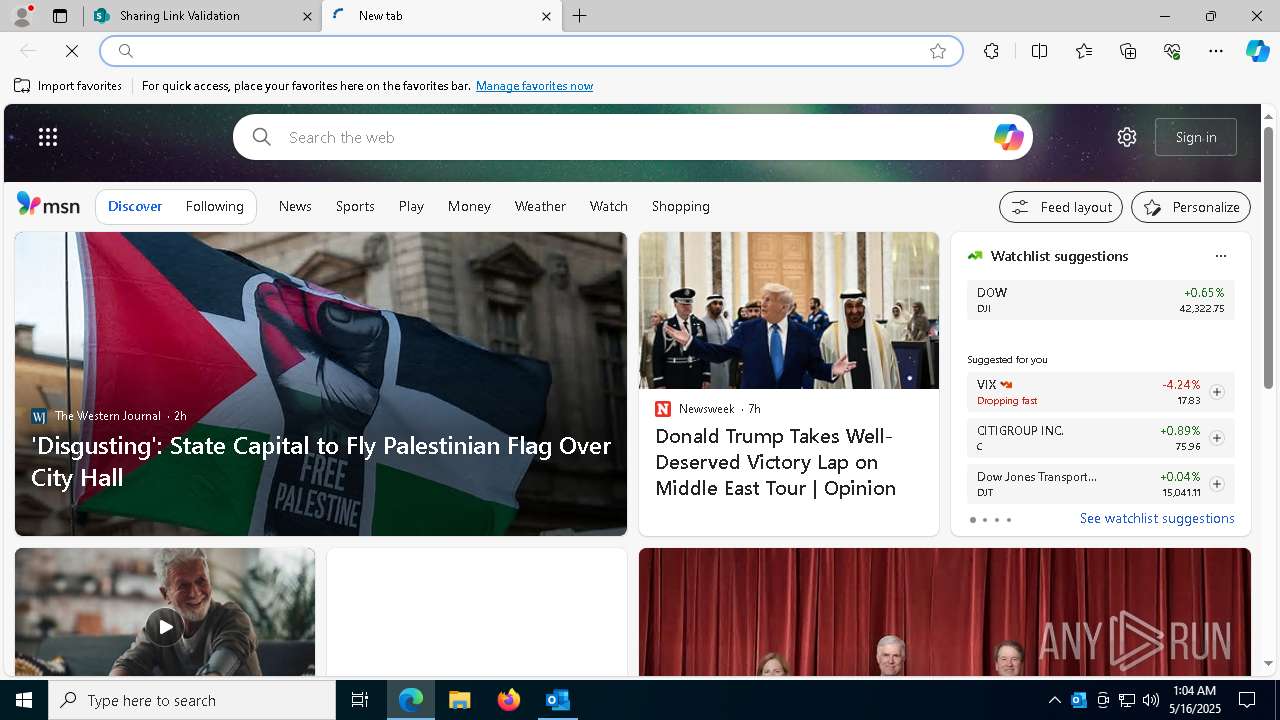Screen dimensions: 1280x720
Task: Select the DOW stock row
Action: point(1100,300)
